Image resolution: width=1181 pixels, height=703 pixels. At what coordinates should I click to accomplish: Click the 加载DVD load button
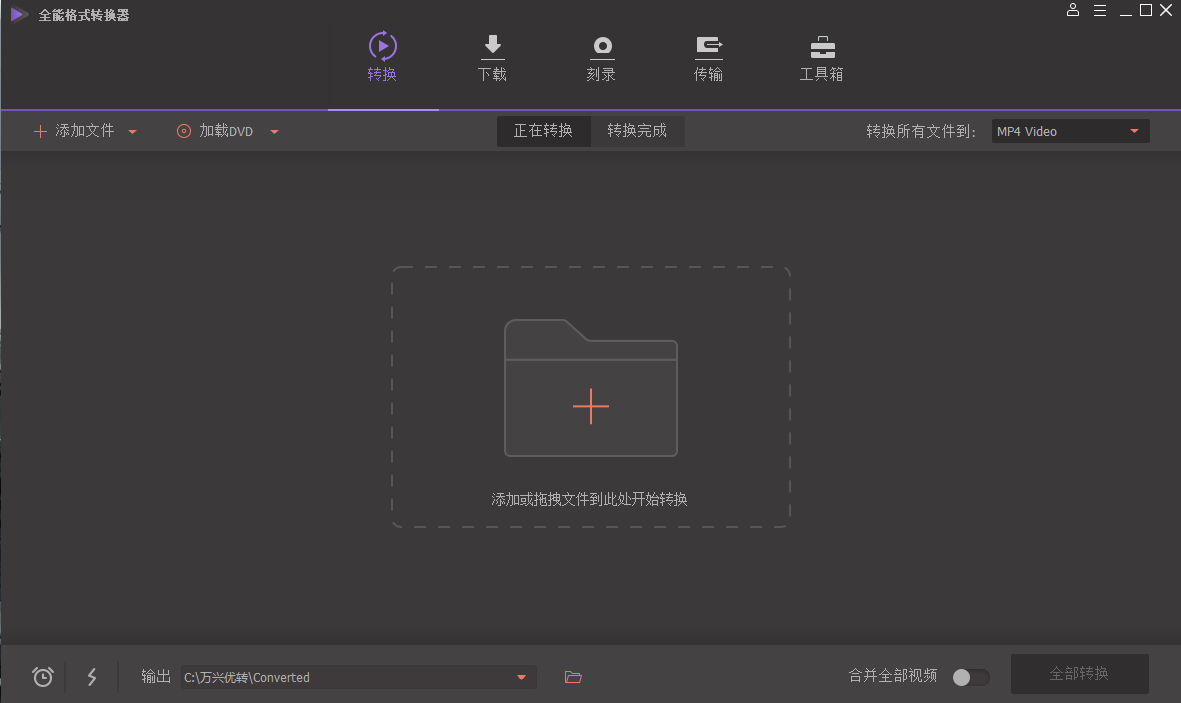point(215,131)
